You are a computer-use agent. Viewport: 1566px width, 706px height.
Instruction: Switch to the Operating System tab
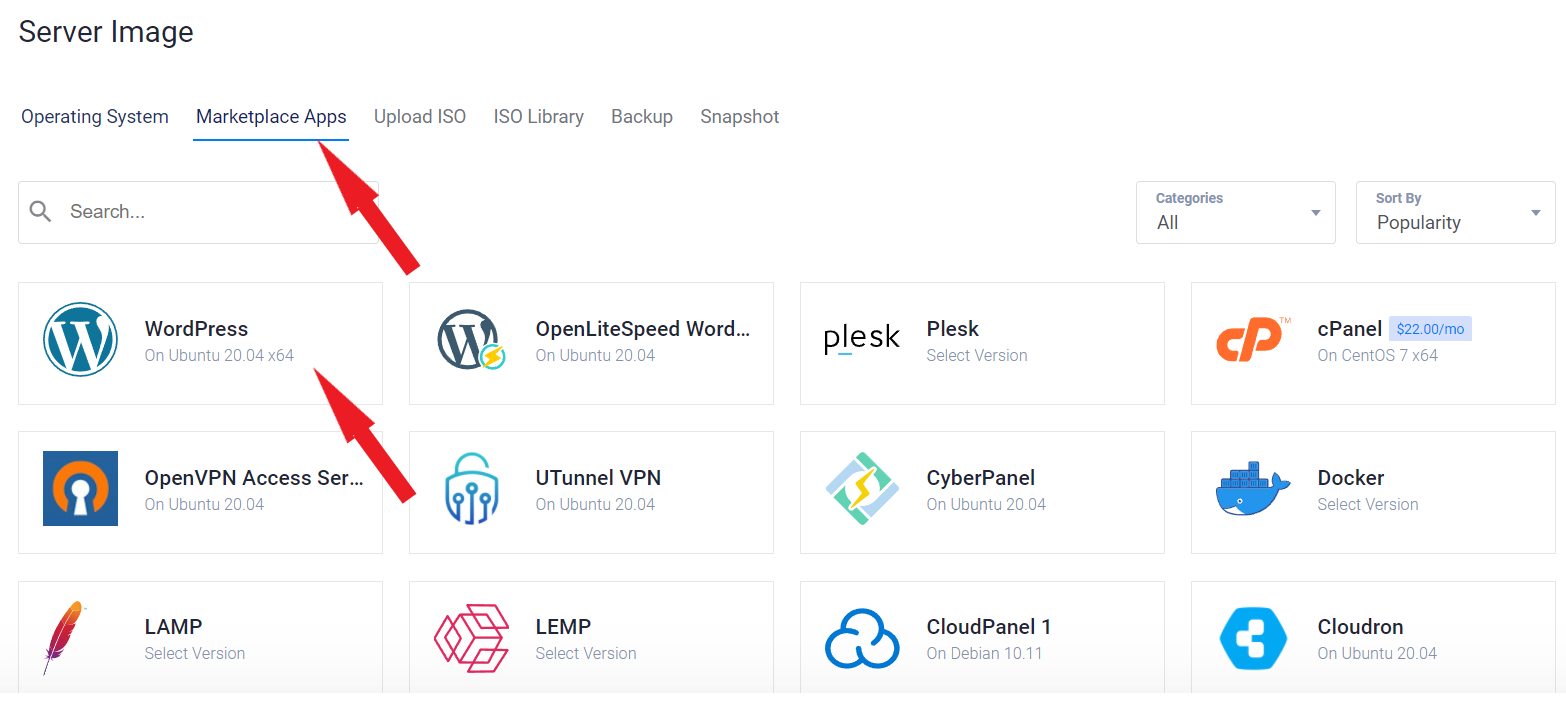94,117
